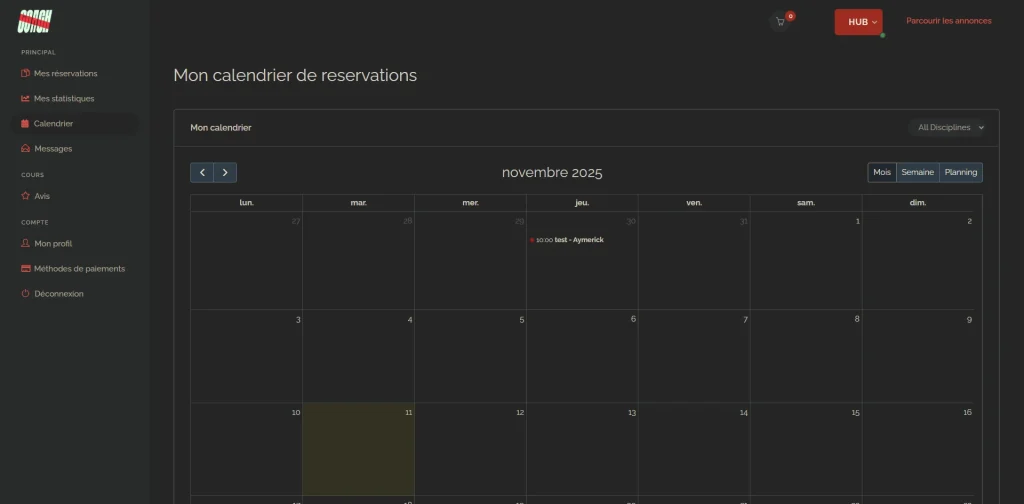Open the HUB dropdown menu
Screen dimensions: 1024x504
pos(858,22)
